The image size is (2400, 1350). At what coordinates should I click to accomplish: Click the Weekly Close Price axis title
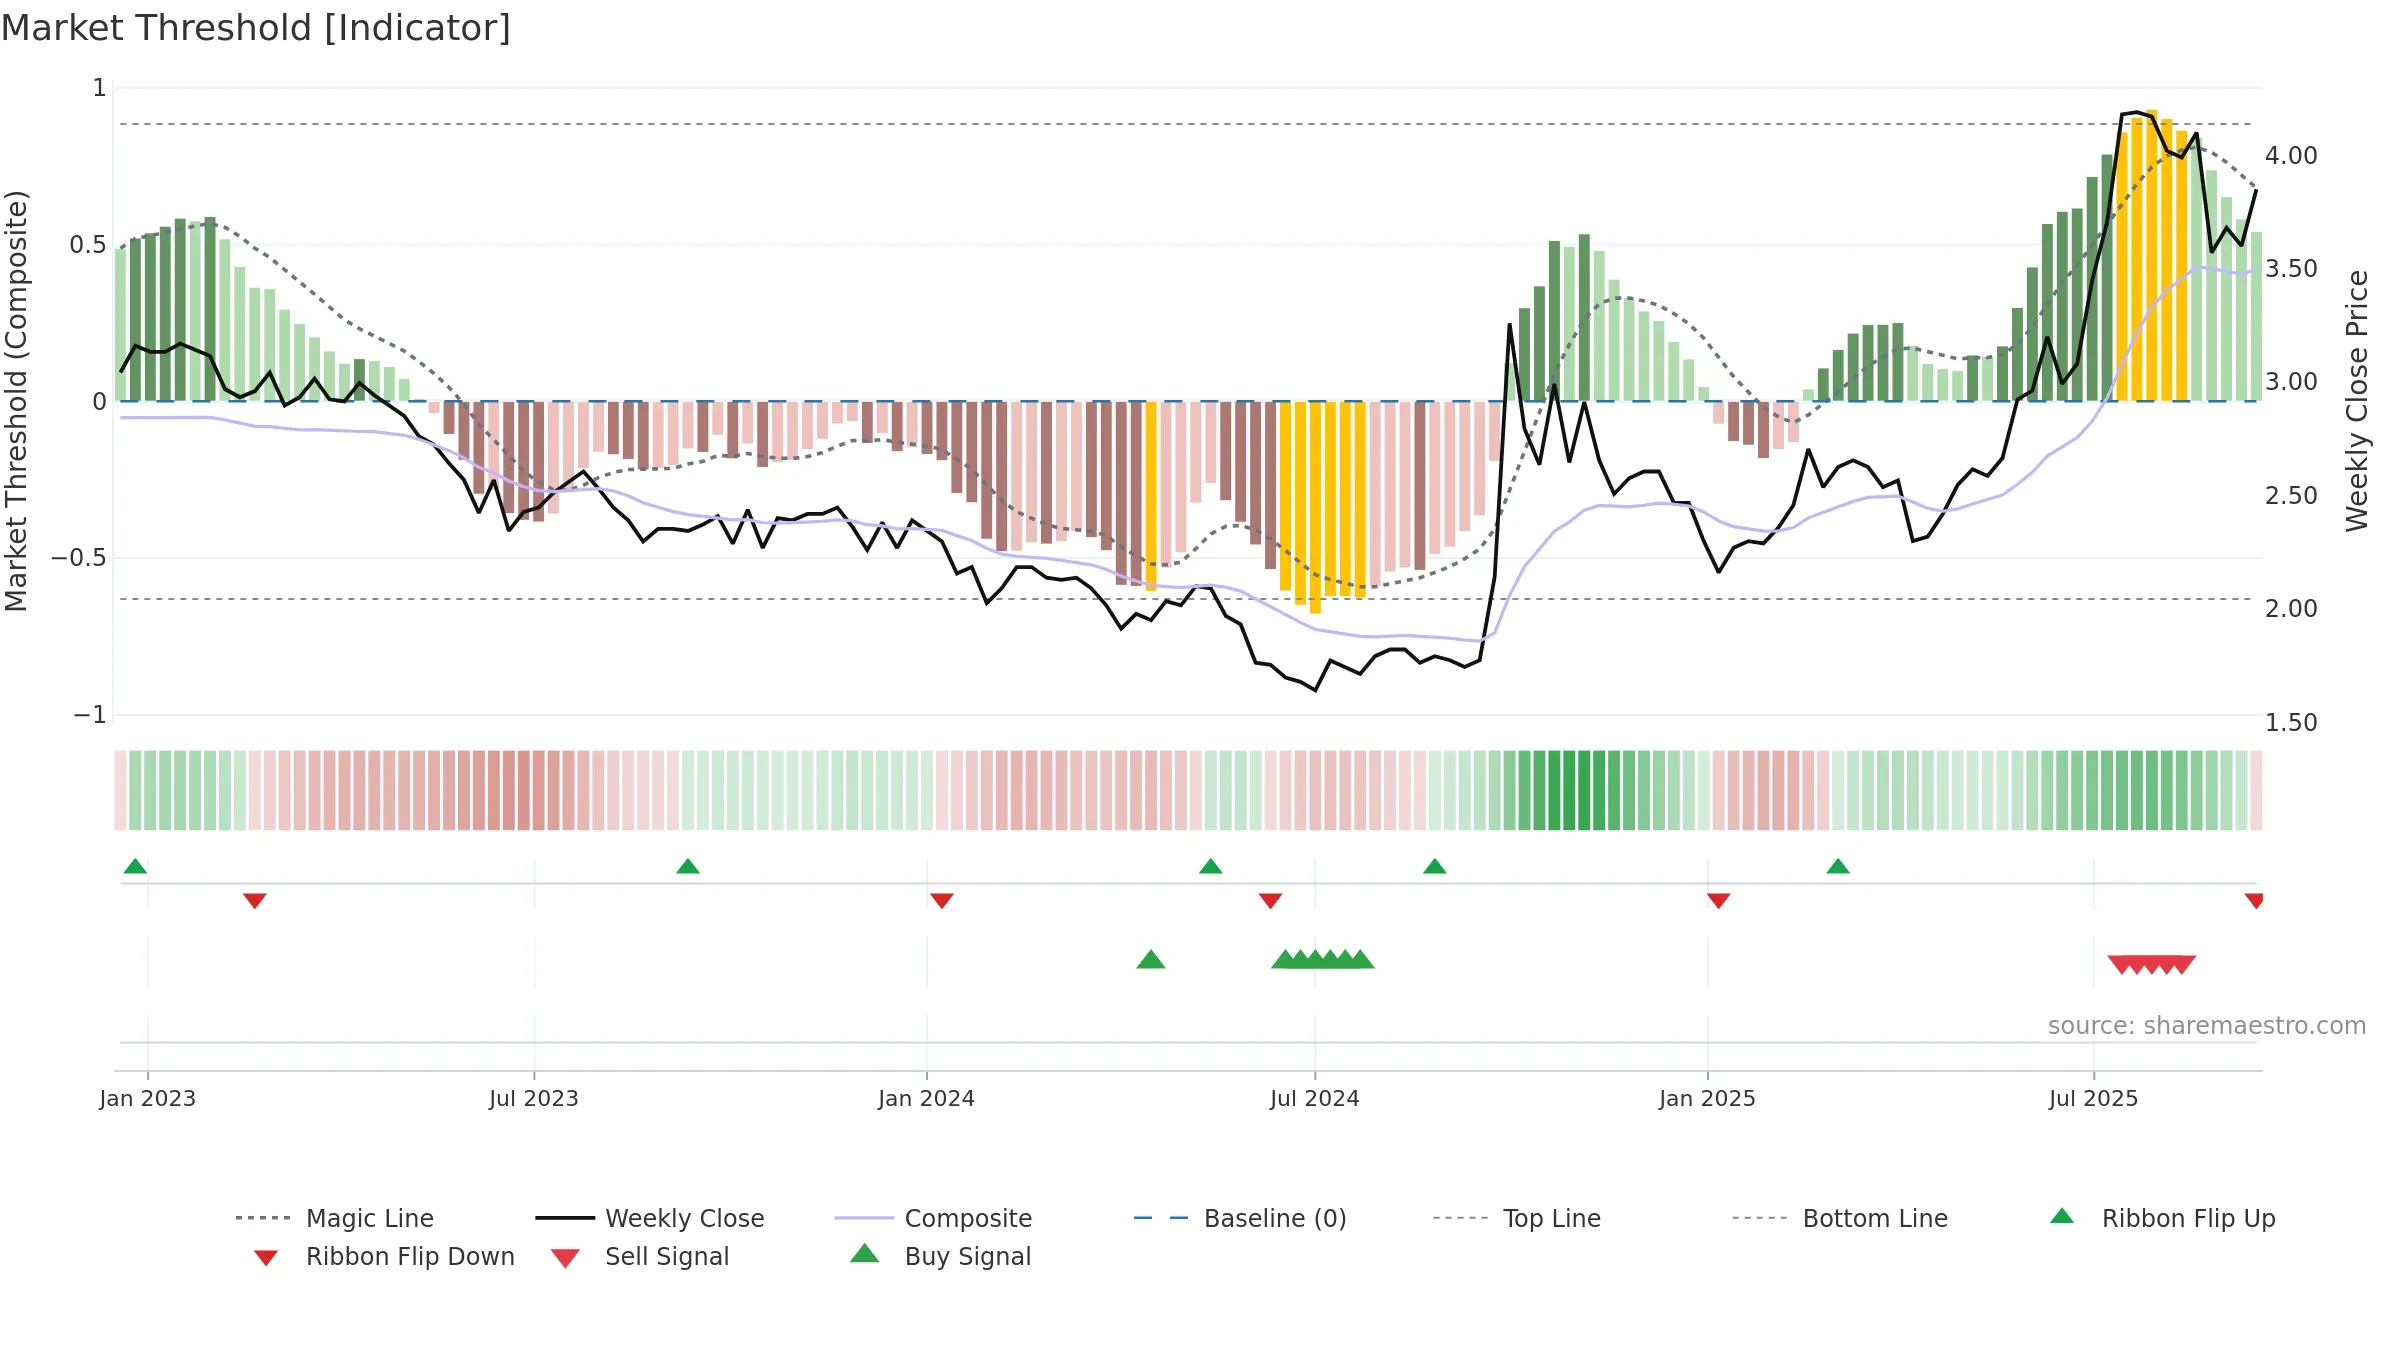coord(2357,401)
